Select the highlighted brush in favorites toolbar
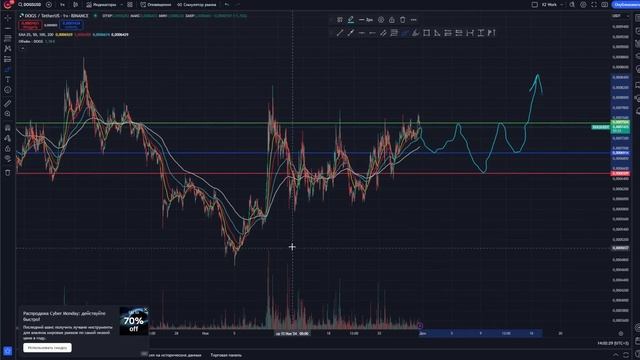 pos(405,33)
